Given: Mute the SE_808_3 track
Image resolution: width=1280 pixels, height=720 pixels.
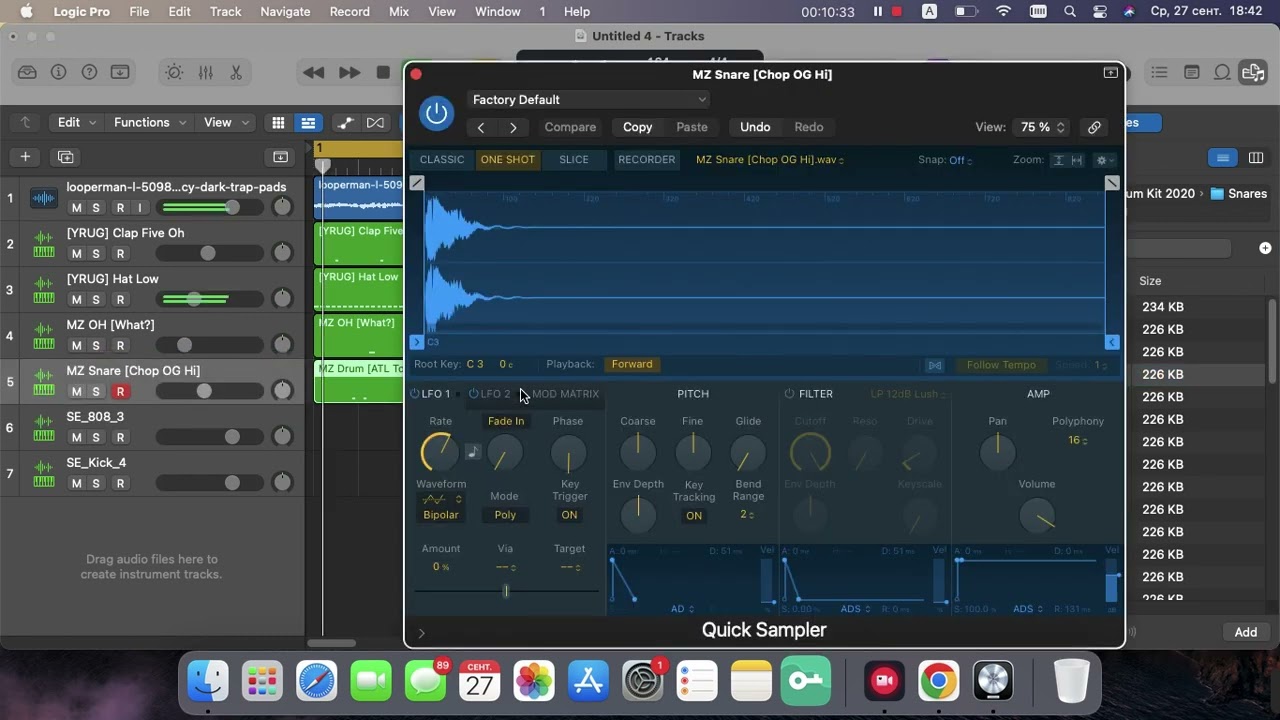Looking at the screenshot, I should (x=76, y=438).
